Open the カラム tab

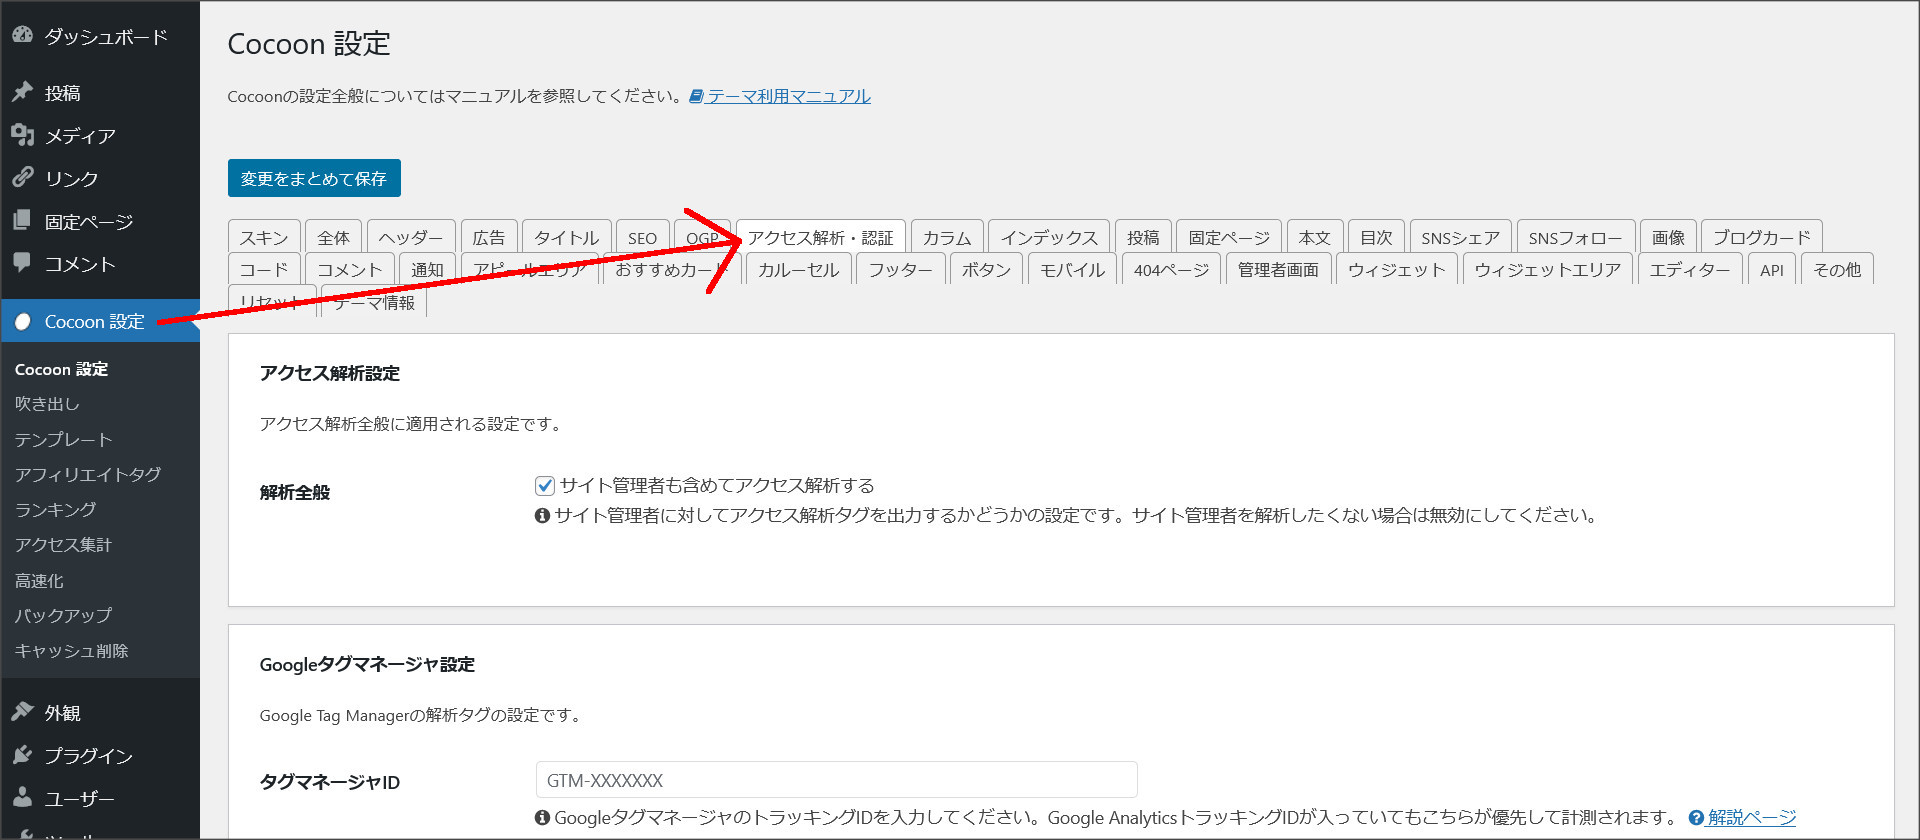click(947, 237)
